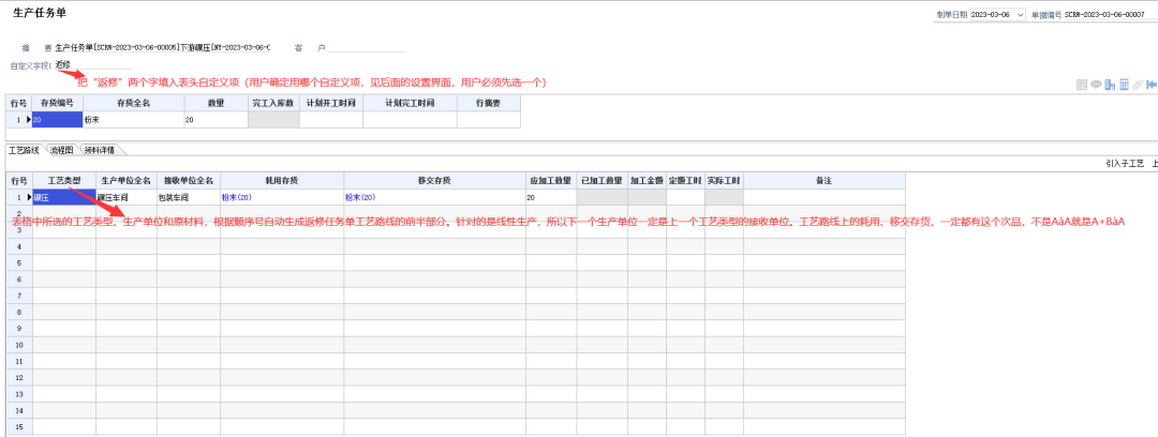1158x437 pixels.
Task: Click the chart report icon in toolbar
Action: (1110, 85)
